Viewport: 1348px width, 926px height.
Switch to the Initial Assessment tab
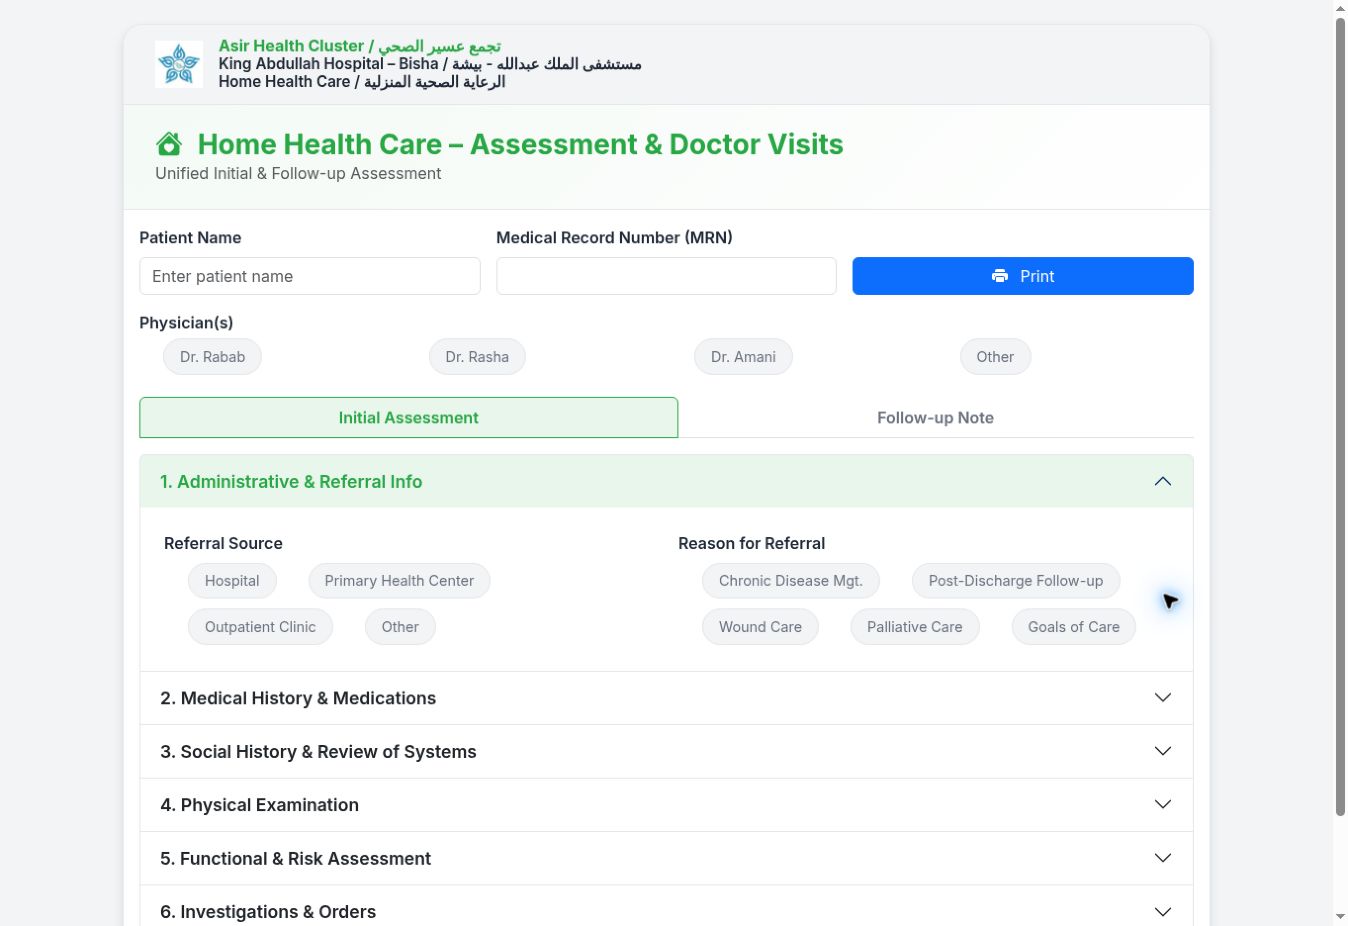(408, 418)
